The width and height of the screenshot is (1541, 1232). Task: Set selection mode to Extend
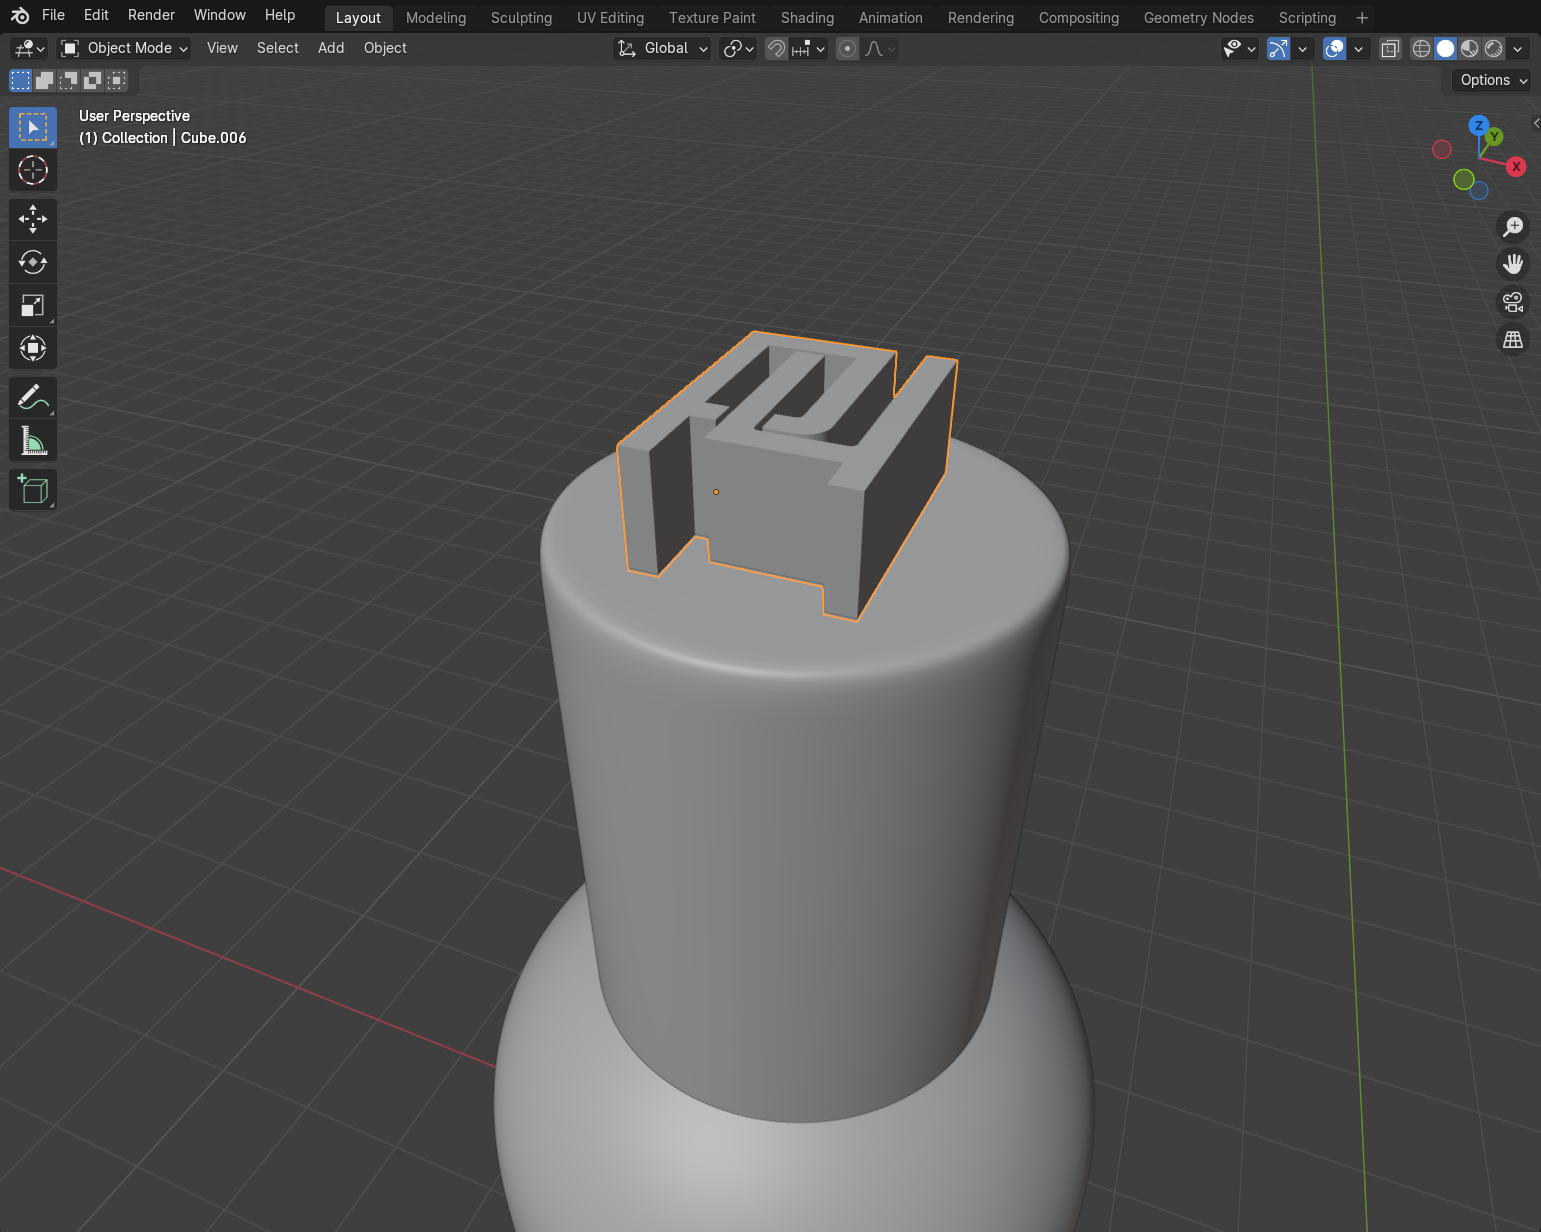(44, 80)
